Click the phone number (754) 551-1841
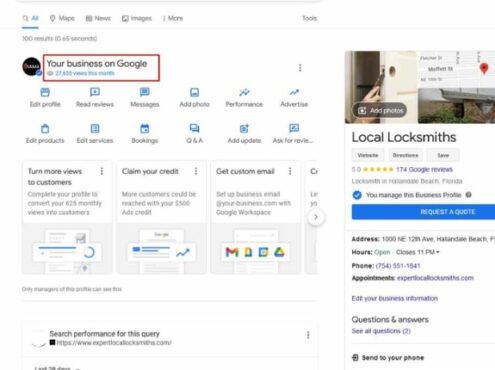Screen dimensions: 495x370 coord(398,266)
